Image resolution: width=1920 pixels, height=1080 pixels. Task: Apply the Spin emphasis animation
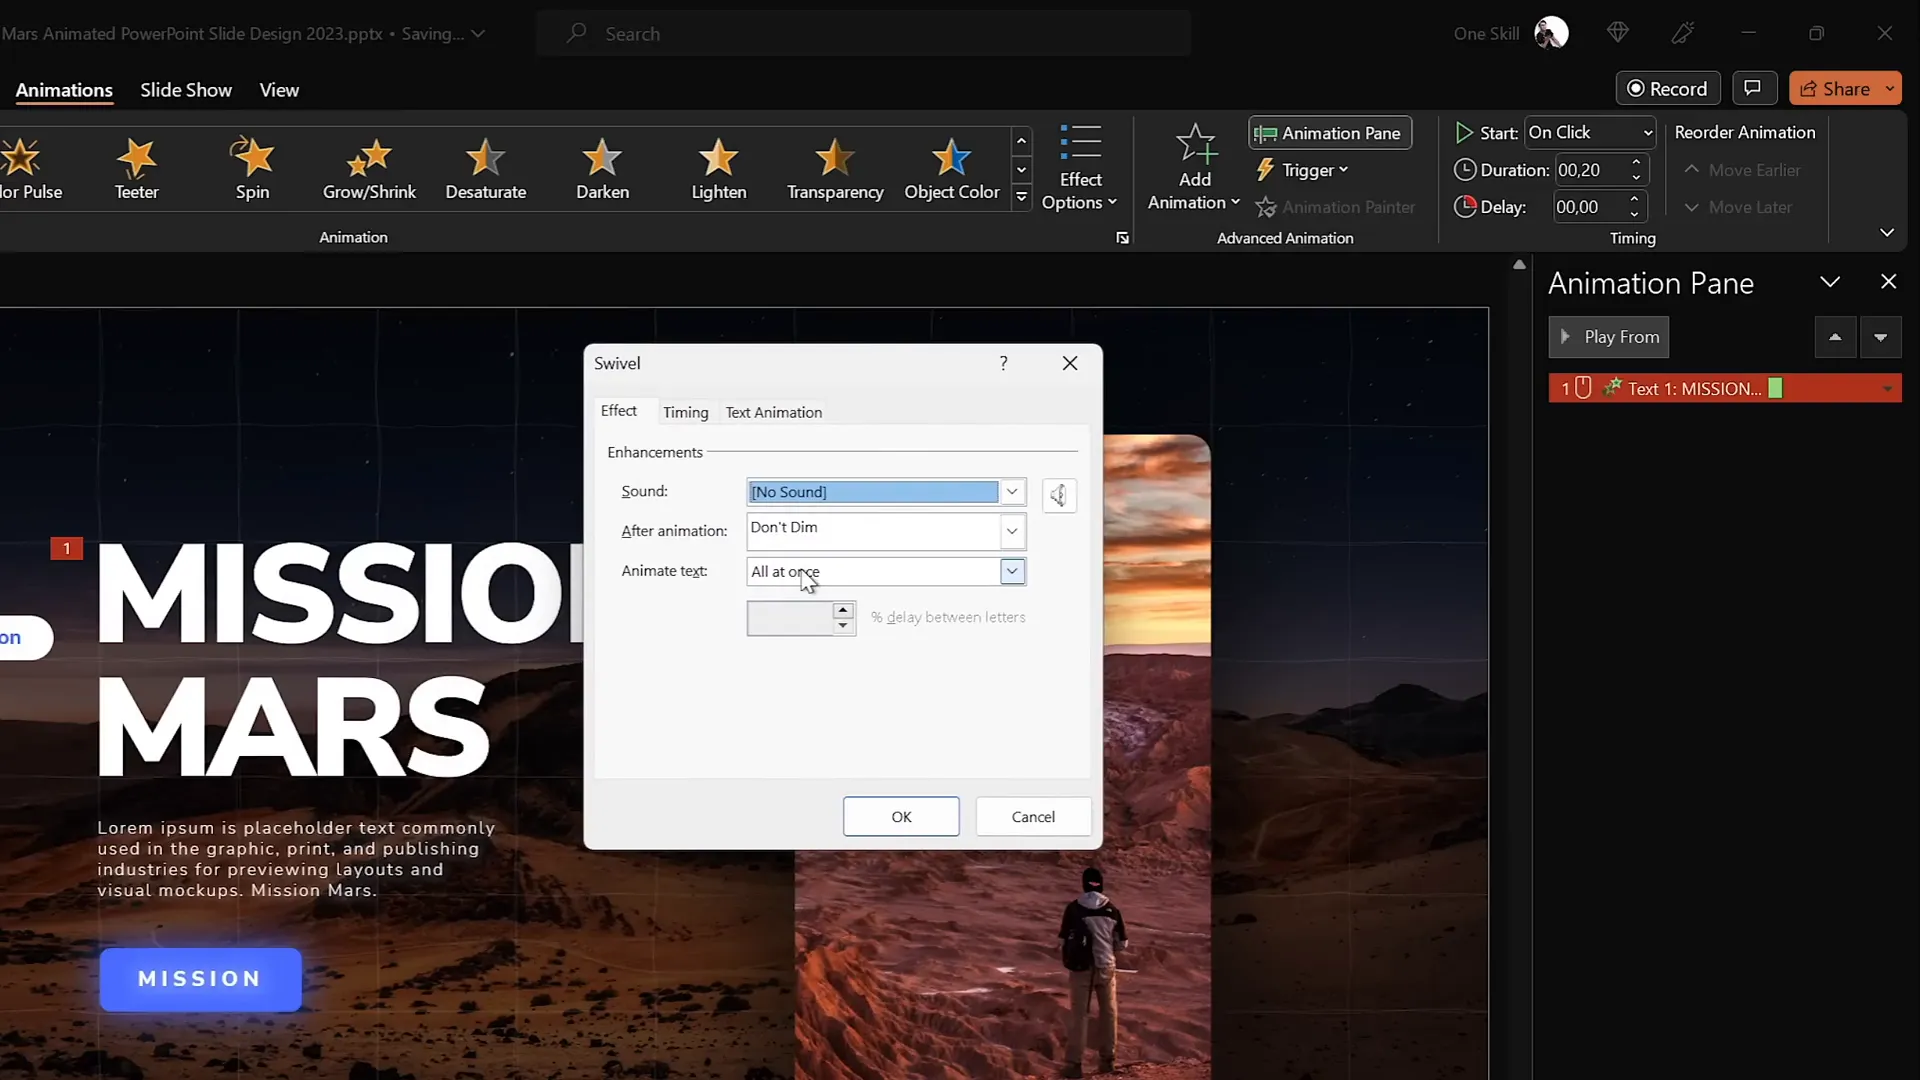(x=252, y=168)
